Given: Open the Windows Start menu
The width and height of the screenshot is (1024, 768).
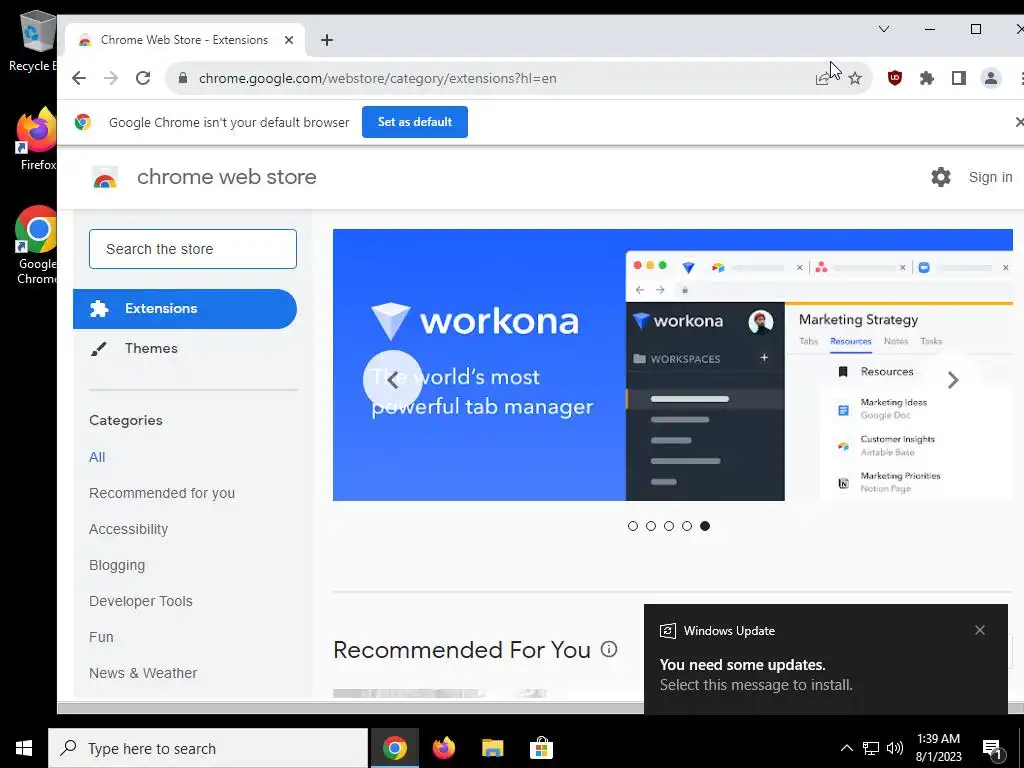Looking at the screenshot, I should click(24, 748).
